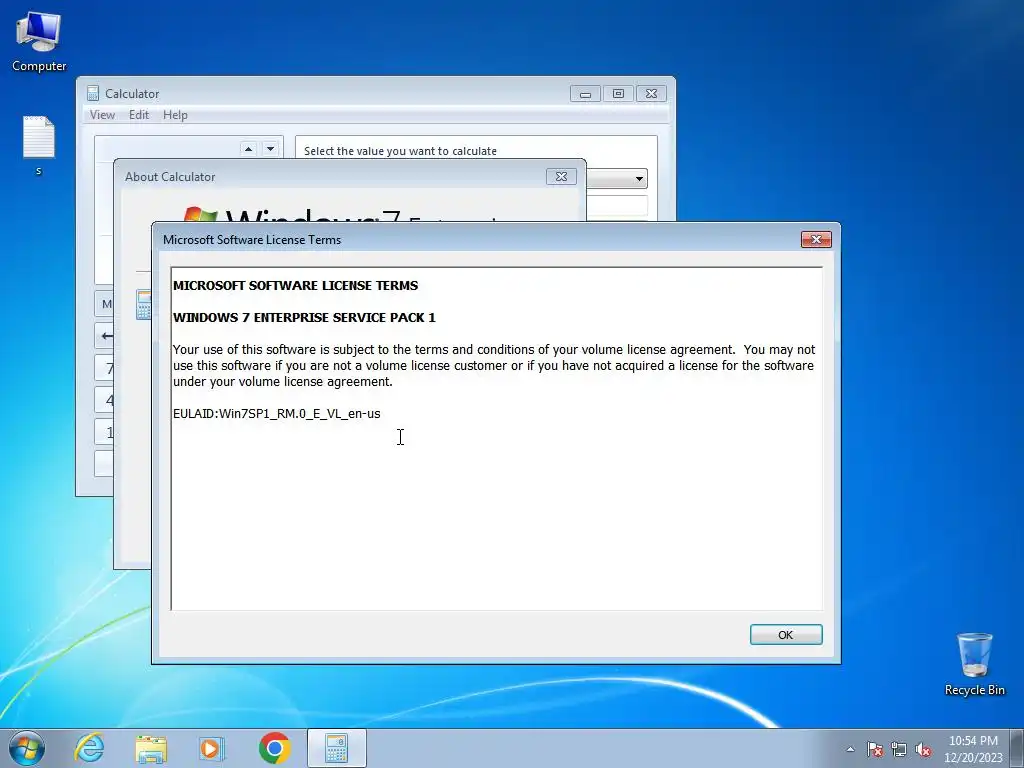Viewport: 1024px width, 768px height.
Task: Click the Calculator taskbar button
Action: pos(336,748)
